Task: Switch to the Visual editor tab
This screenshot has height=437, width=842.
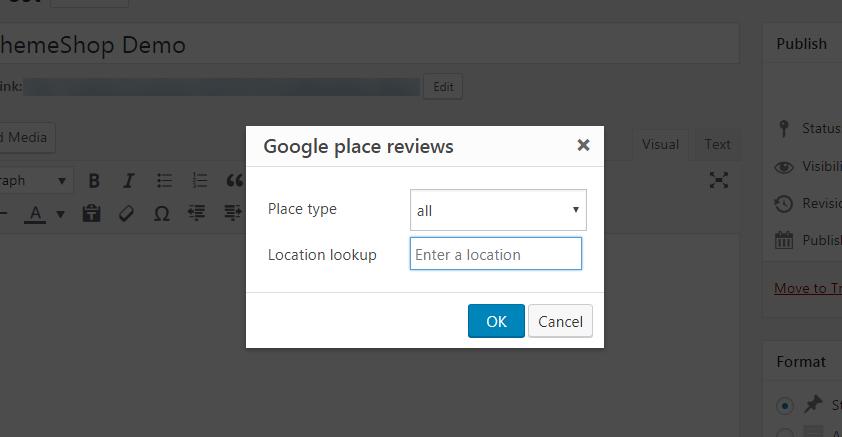Action: pos(660,144)
